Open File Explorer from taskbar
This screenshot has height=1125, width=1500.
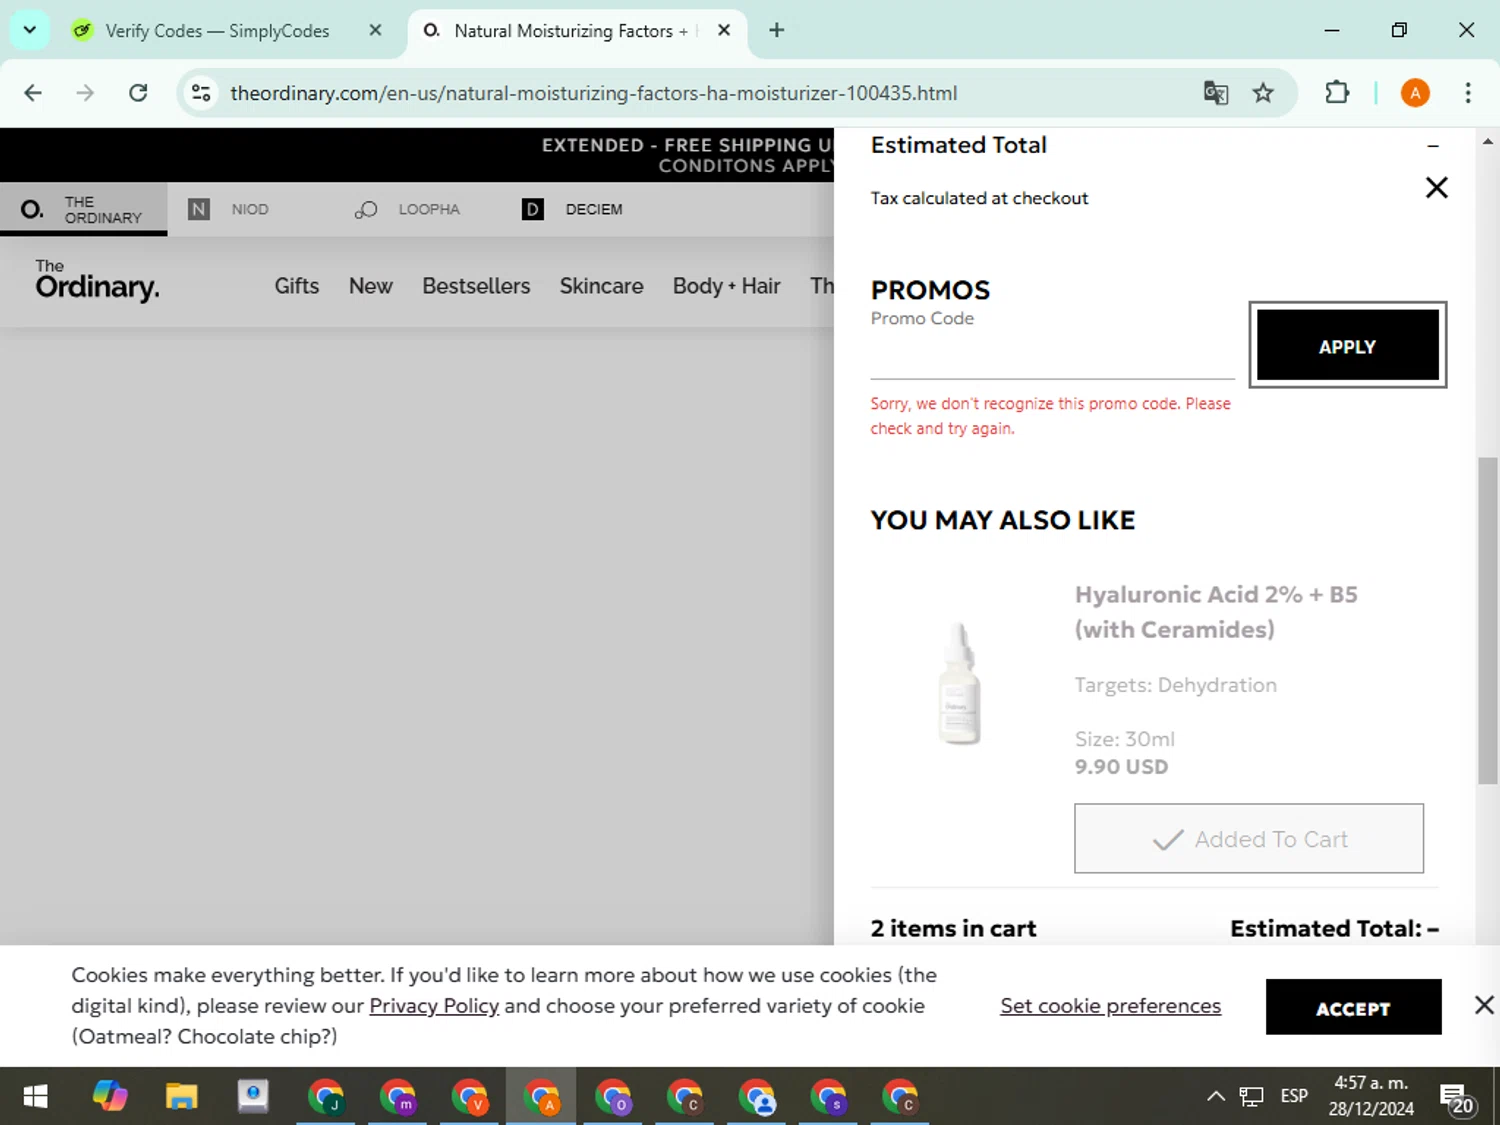[181, 1097]
